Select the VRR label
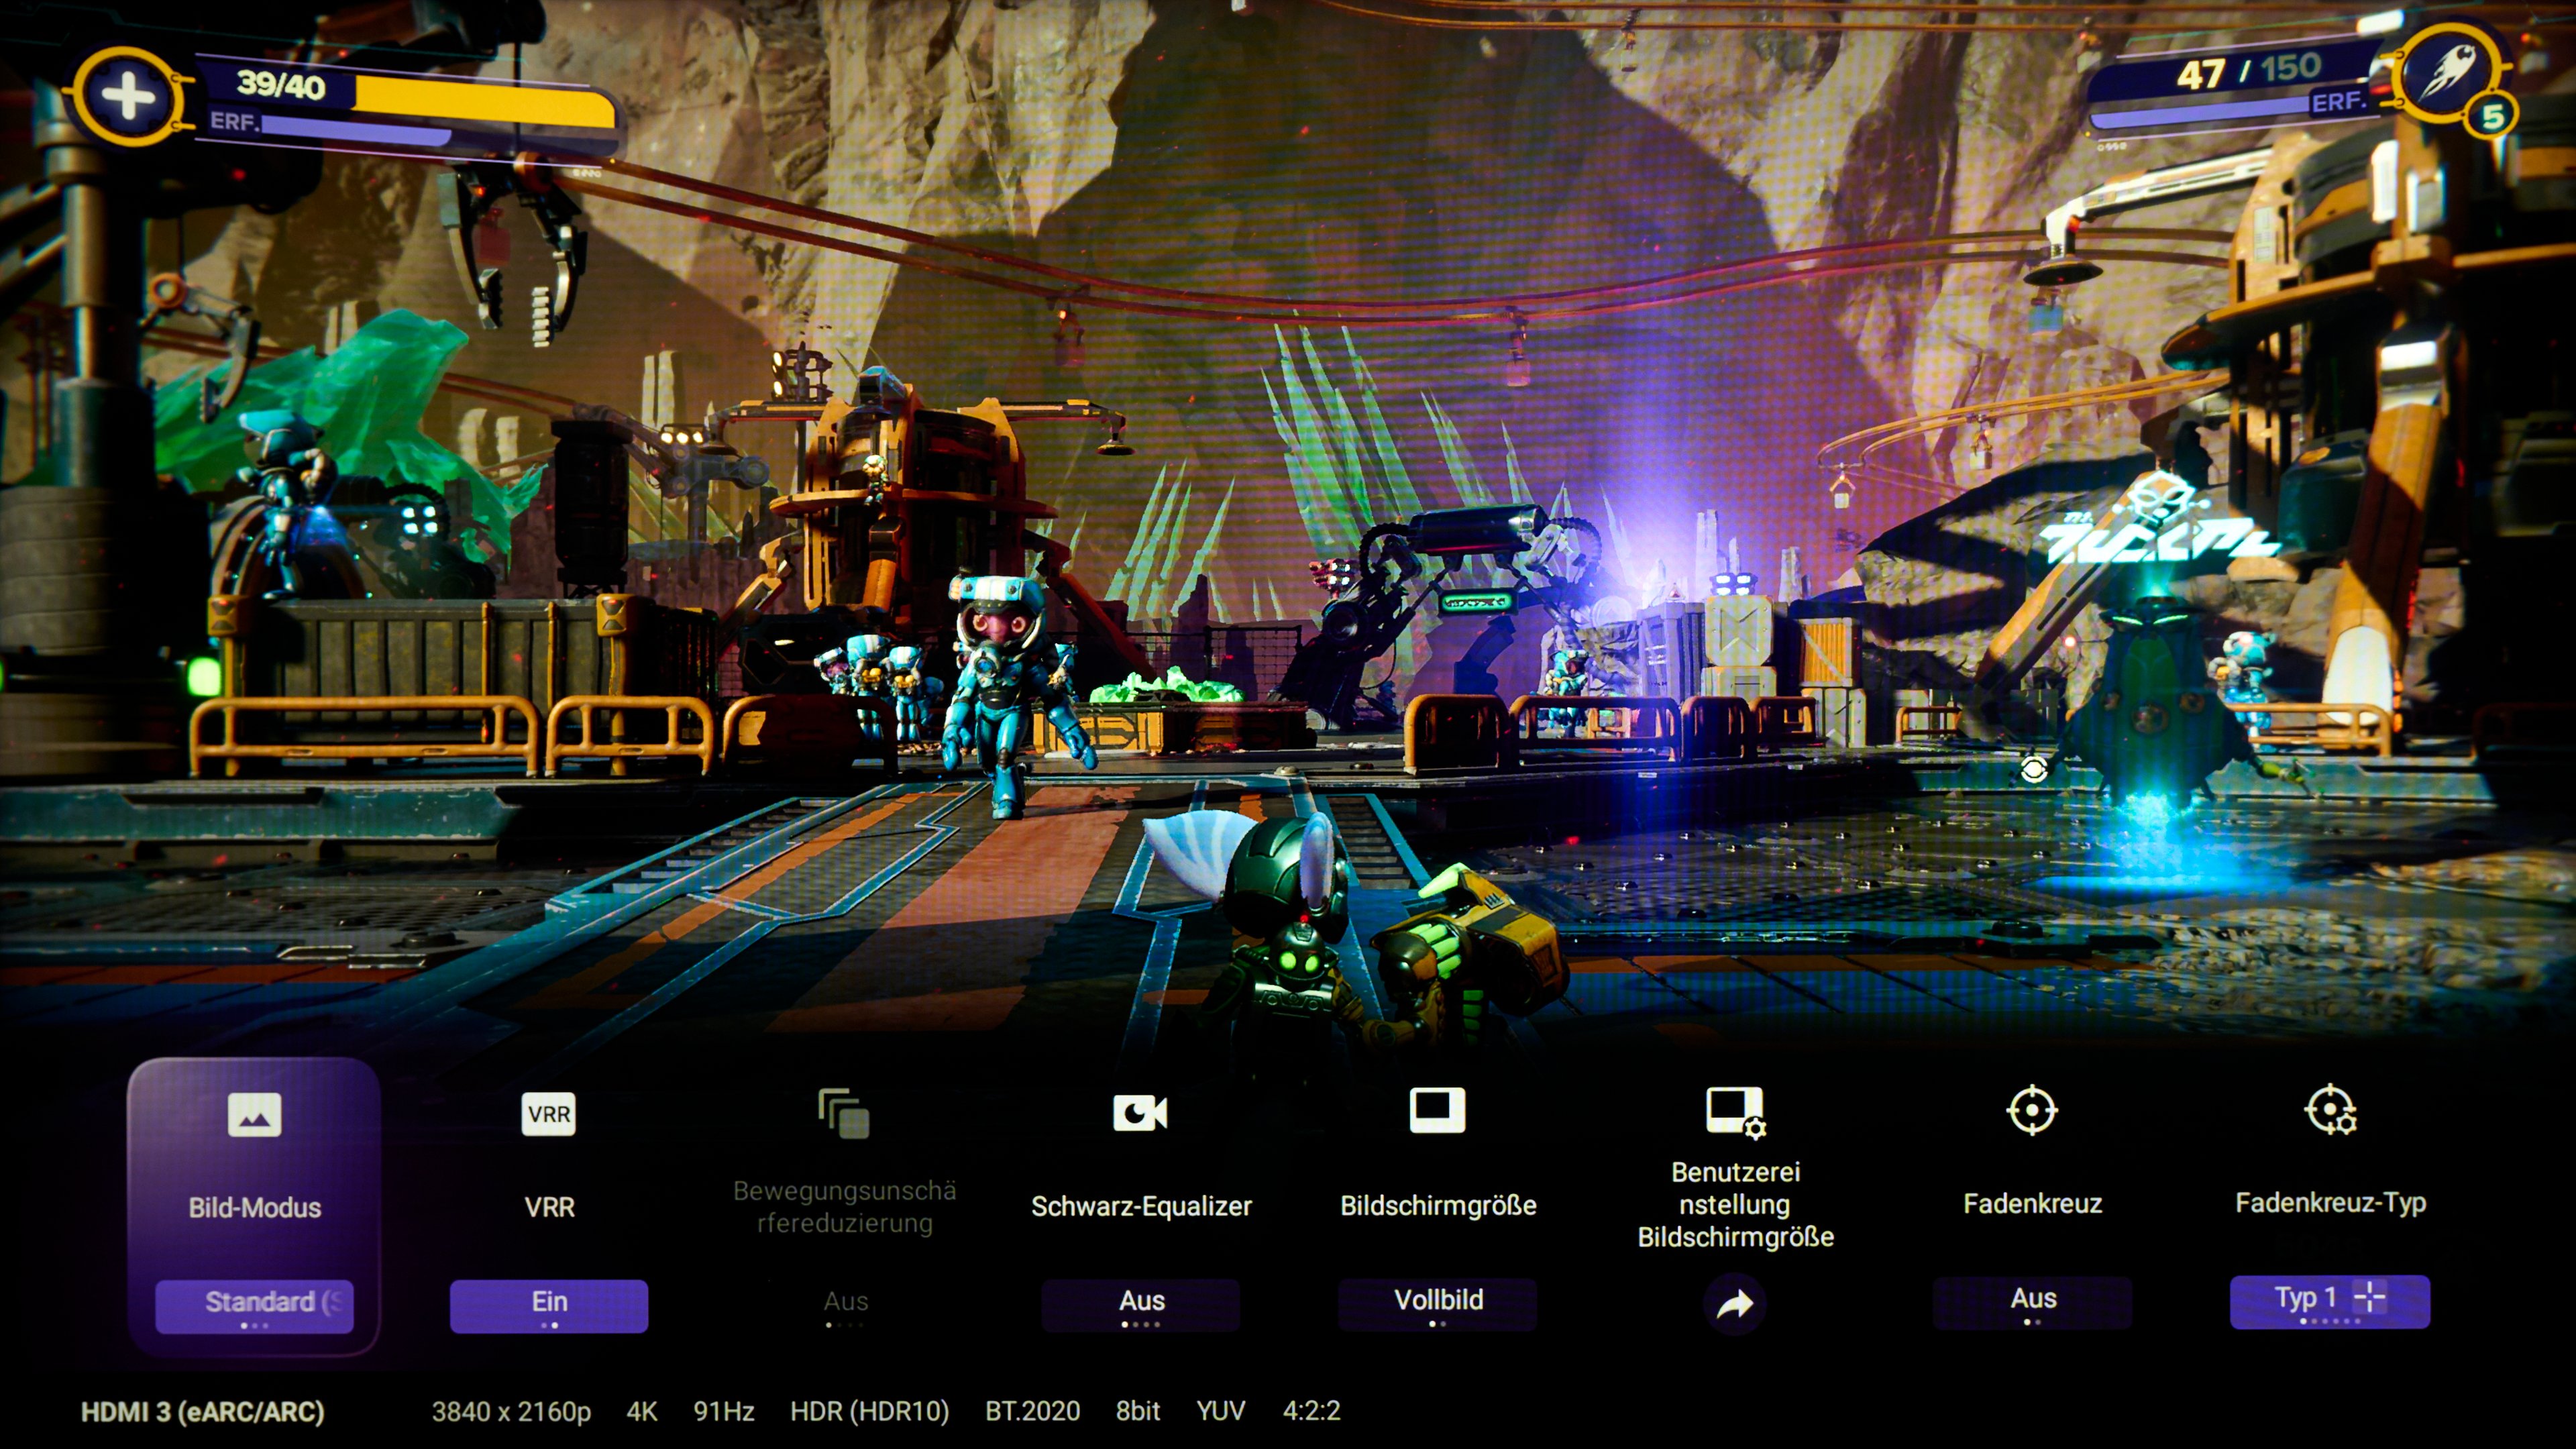This screenshot has width=2576, height=1449. pos(549,1207)
